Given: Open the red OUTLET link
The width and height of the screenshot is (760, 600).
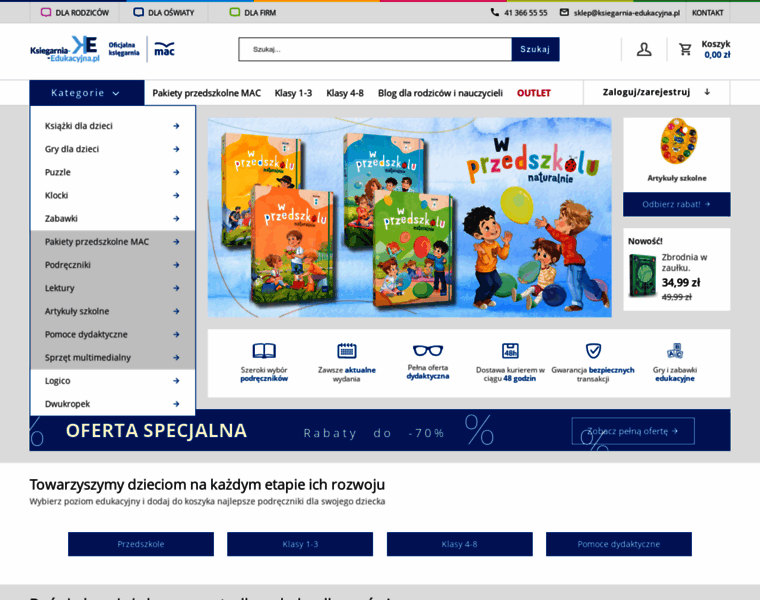Looking at the screenshot, I should pos(534,93).
